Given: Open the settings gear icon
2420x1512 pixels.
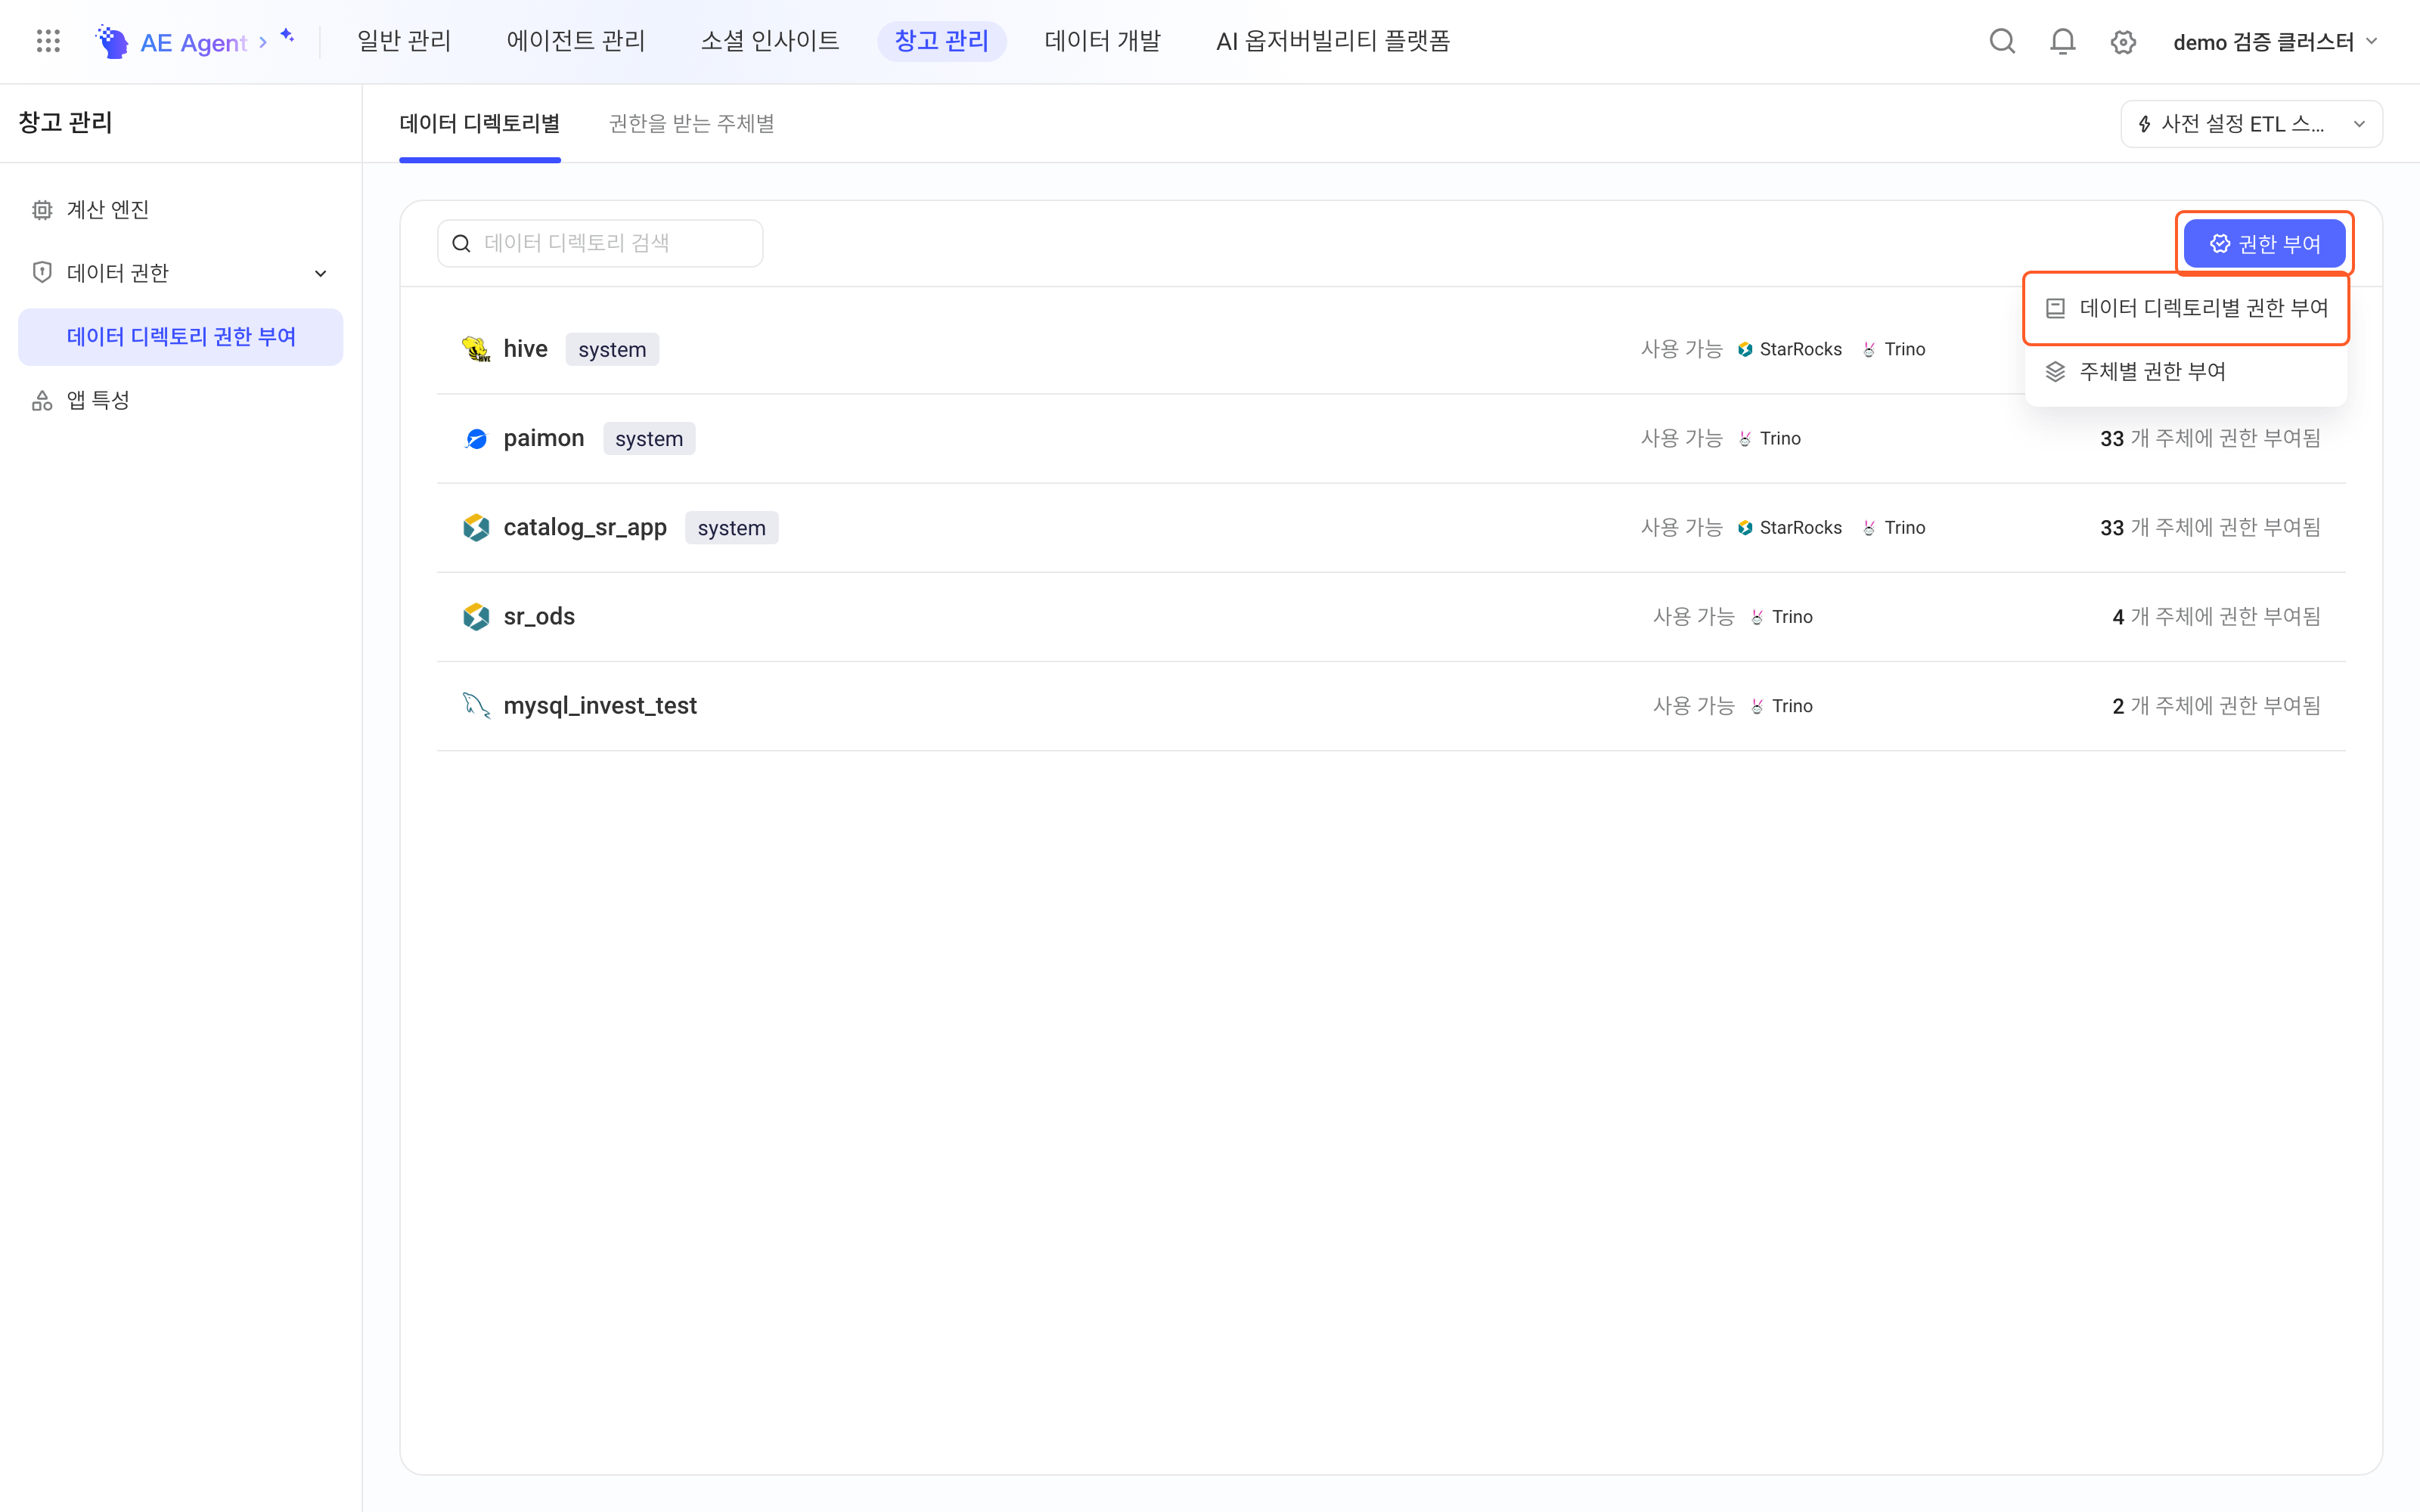Looking at the screenshot, I should click(x=2123, y=41).
